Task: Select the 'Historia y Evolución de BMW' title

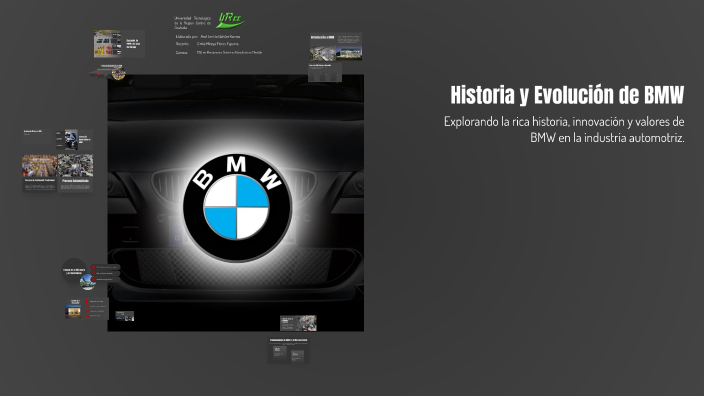Action: pos(567,95)
